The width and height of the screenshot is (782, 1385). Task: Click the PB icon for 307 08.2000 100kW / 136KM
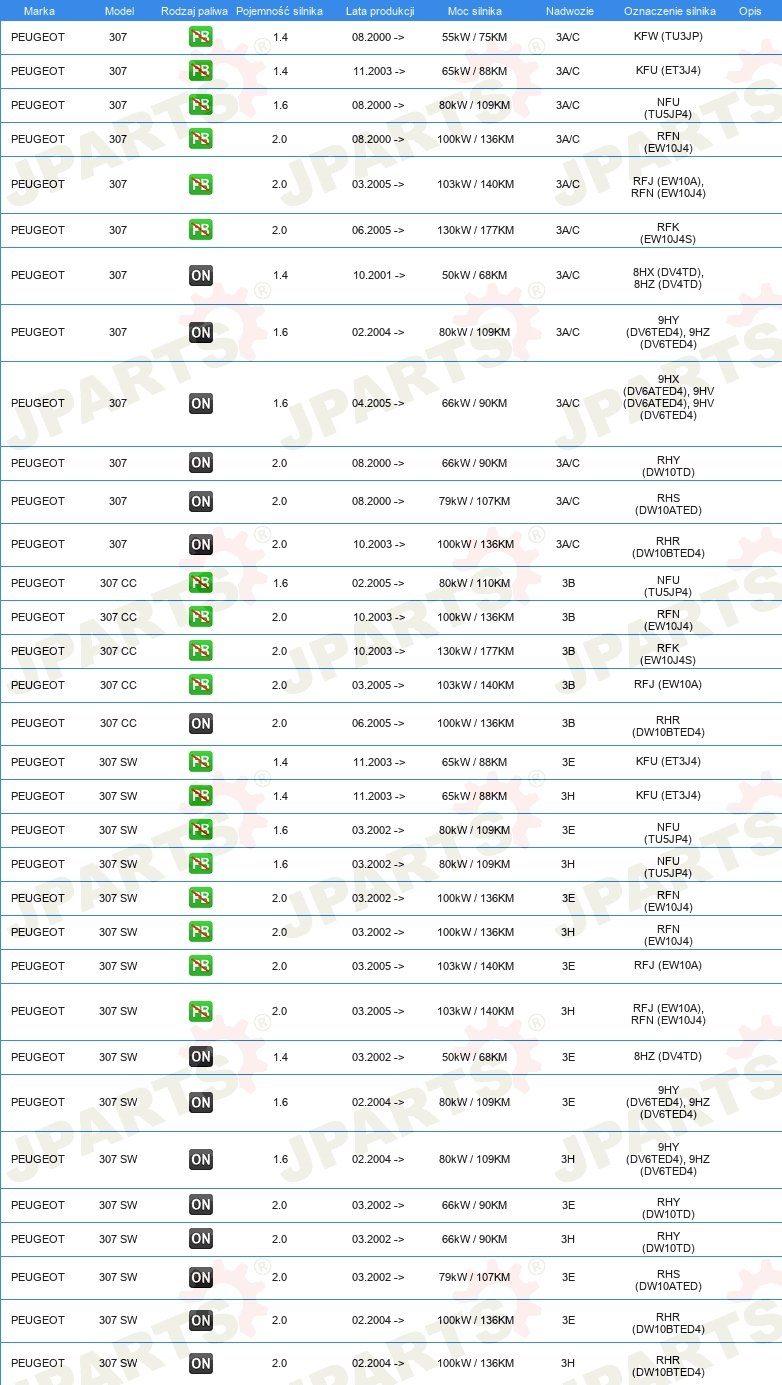(x=201, y=139)
